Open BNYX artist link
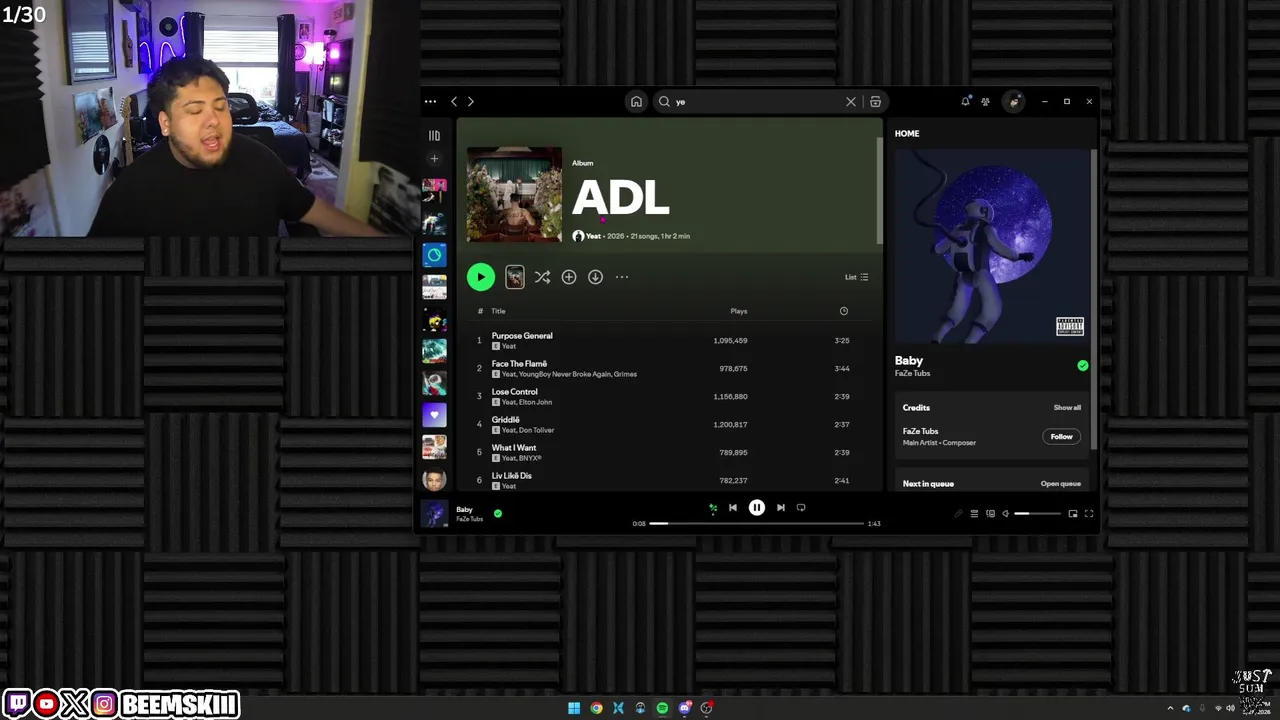 [x=530, y=458]
